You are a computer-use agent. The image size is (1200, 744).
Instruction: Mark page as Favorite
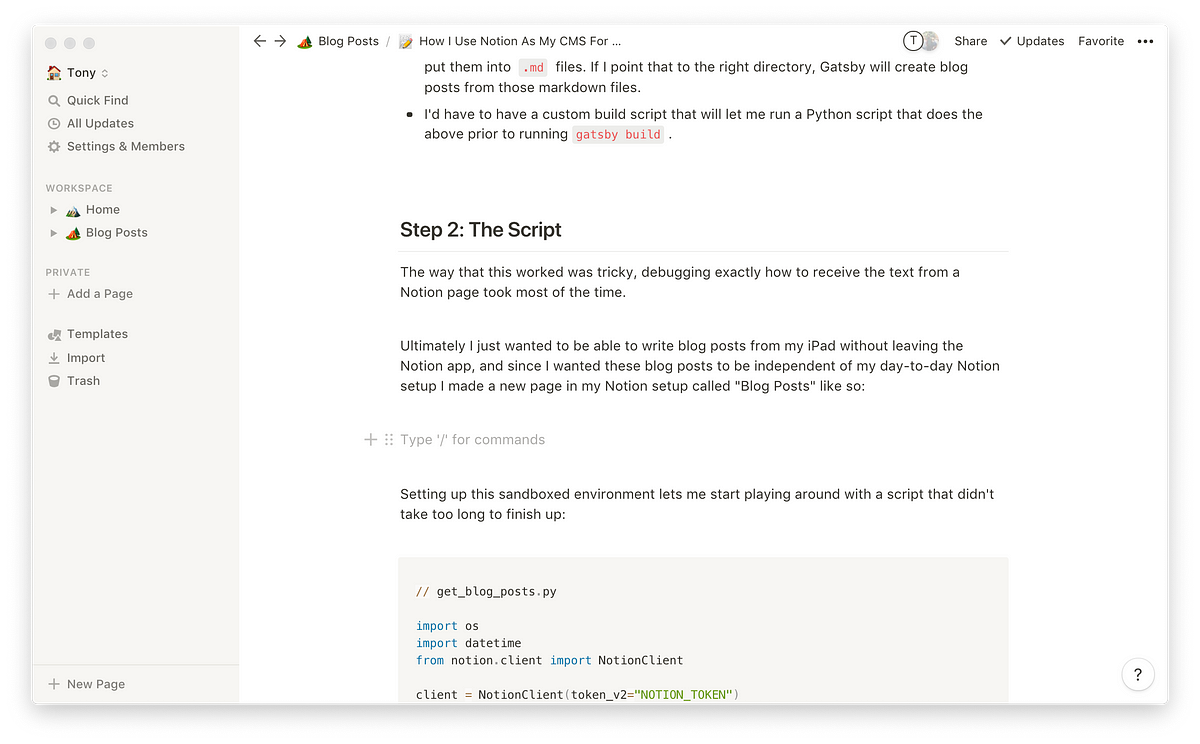pos(1101,41)
